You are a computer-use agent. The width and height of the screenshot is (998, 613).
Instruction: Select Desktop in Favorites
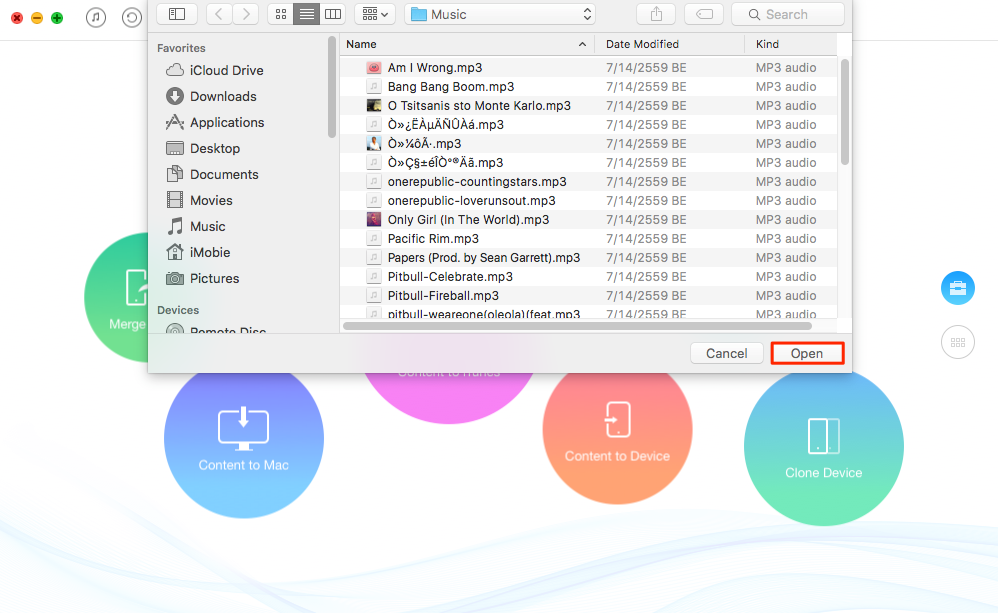(x=203, y=149)
